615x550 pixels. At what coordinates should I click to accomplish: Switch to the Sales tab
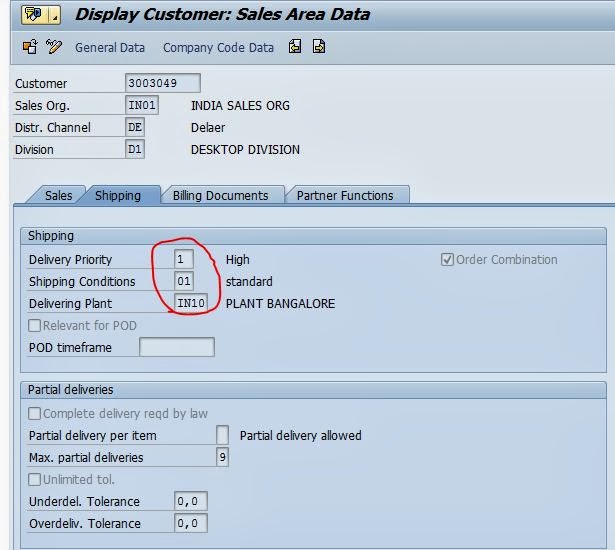[58, 195]
